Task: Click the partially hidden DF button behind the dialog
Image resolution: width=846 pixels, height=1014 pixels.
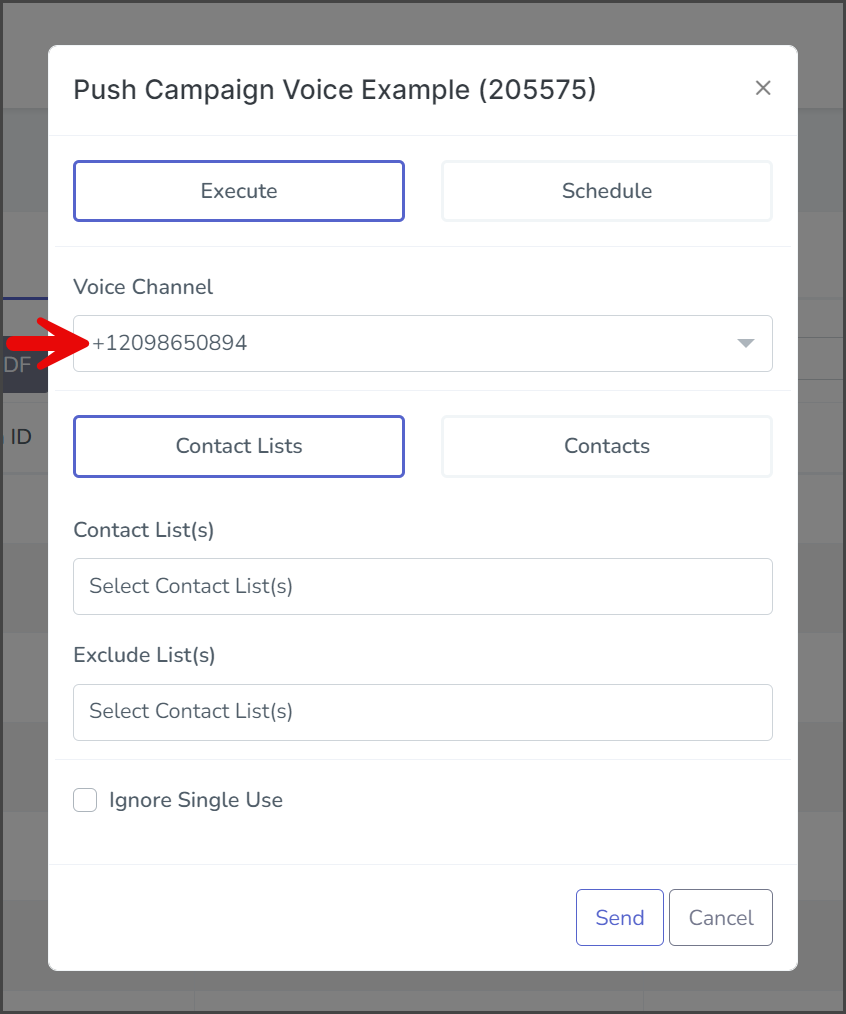Action: (x=25, y=365)
